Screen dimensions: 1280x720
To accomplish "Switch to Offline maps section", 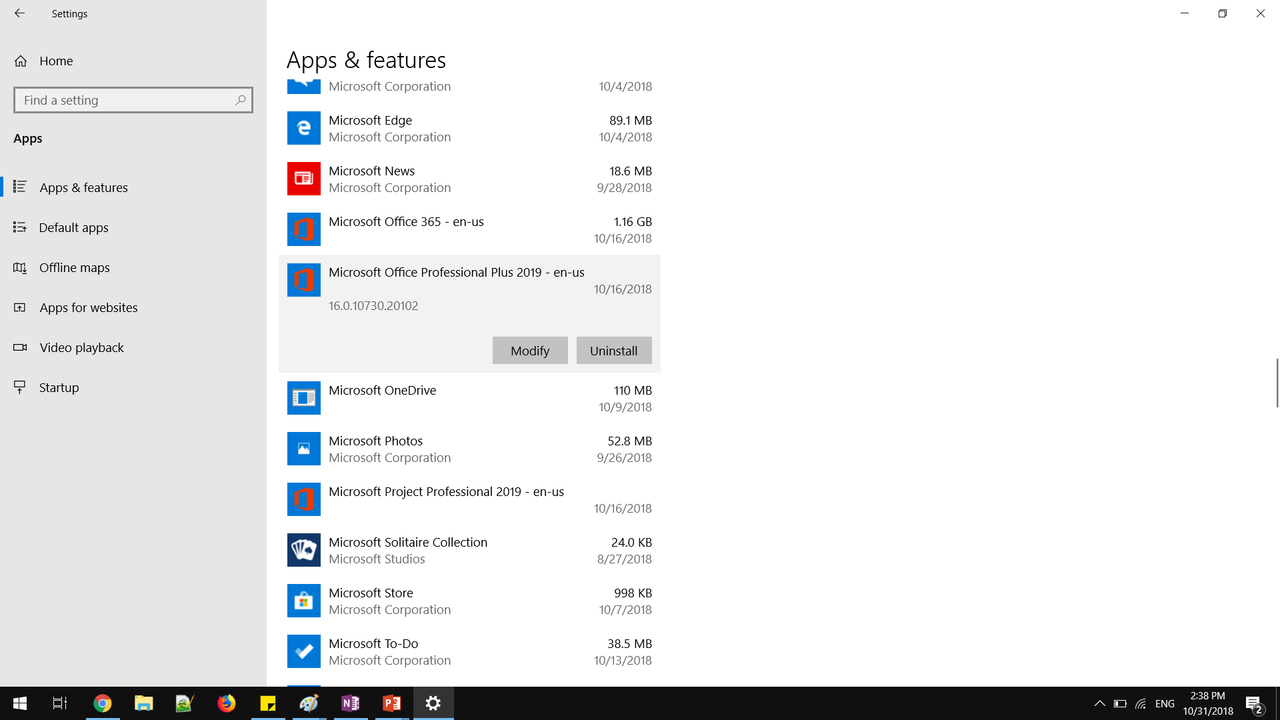I will [x=74, y=268].
